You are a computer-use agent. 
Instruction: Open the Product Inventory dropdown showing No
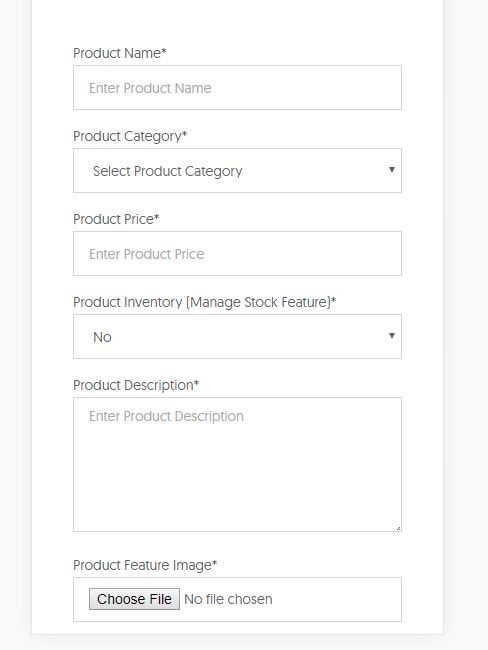click(237, 336)
